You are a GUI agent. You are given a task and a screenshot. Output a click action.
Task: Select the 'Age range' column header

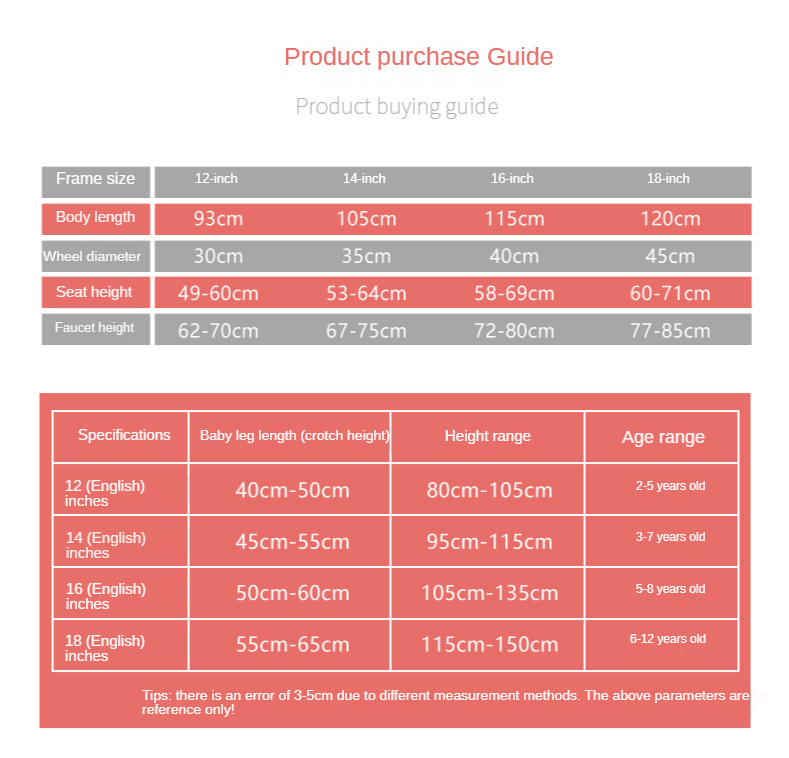click(x=663, y=437)
